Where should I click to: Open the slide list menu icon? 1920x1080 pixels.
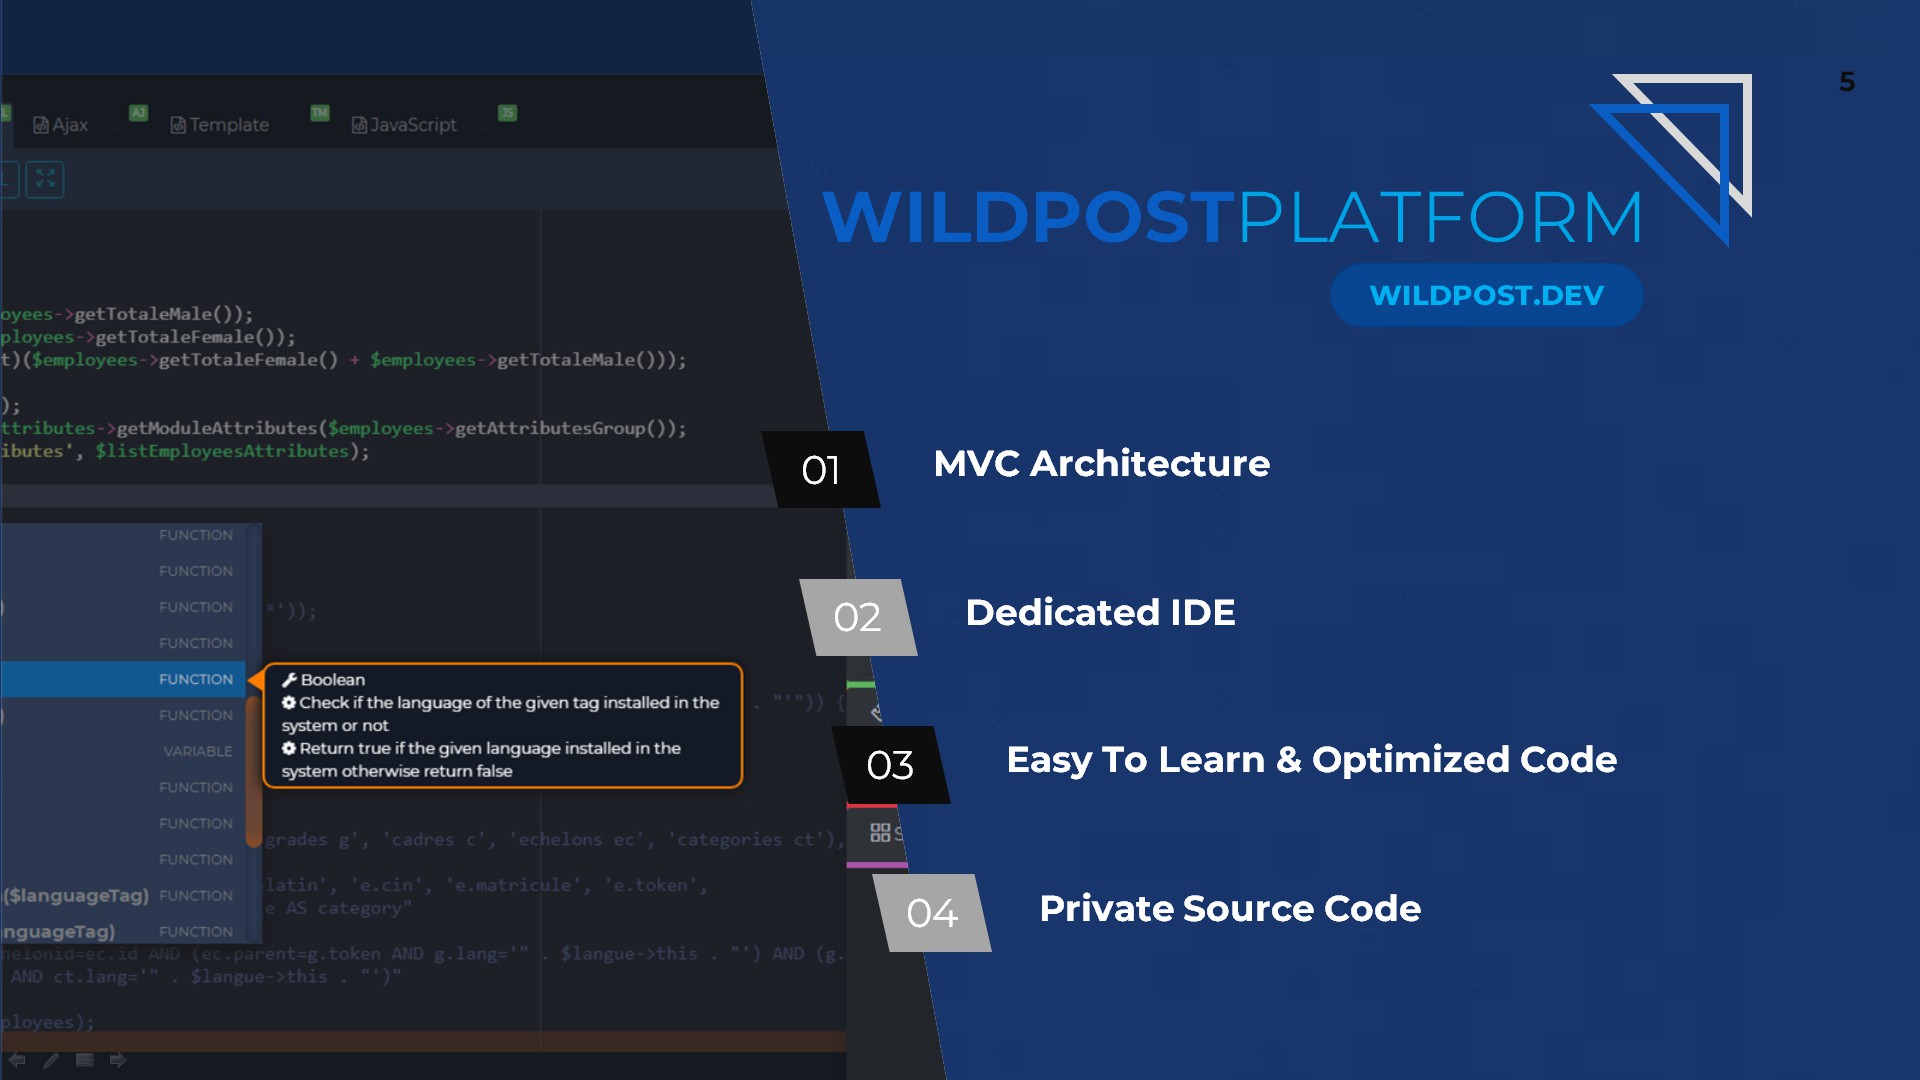85,1060
